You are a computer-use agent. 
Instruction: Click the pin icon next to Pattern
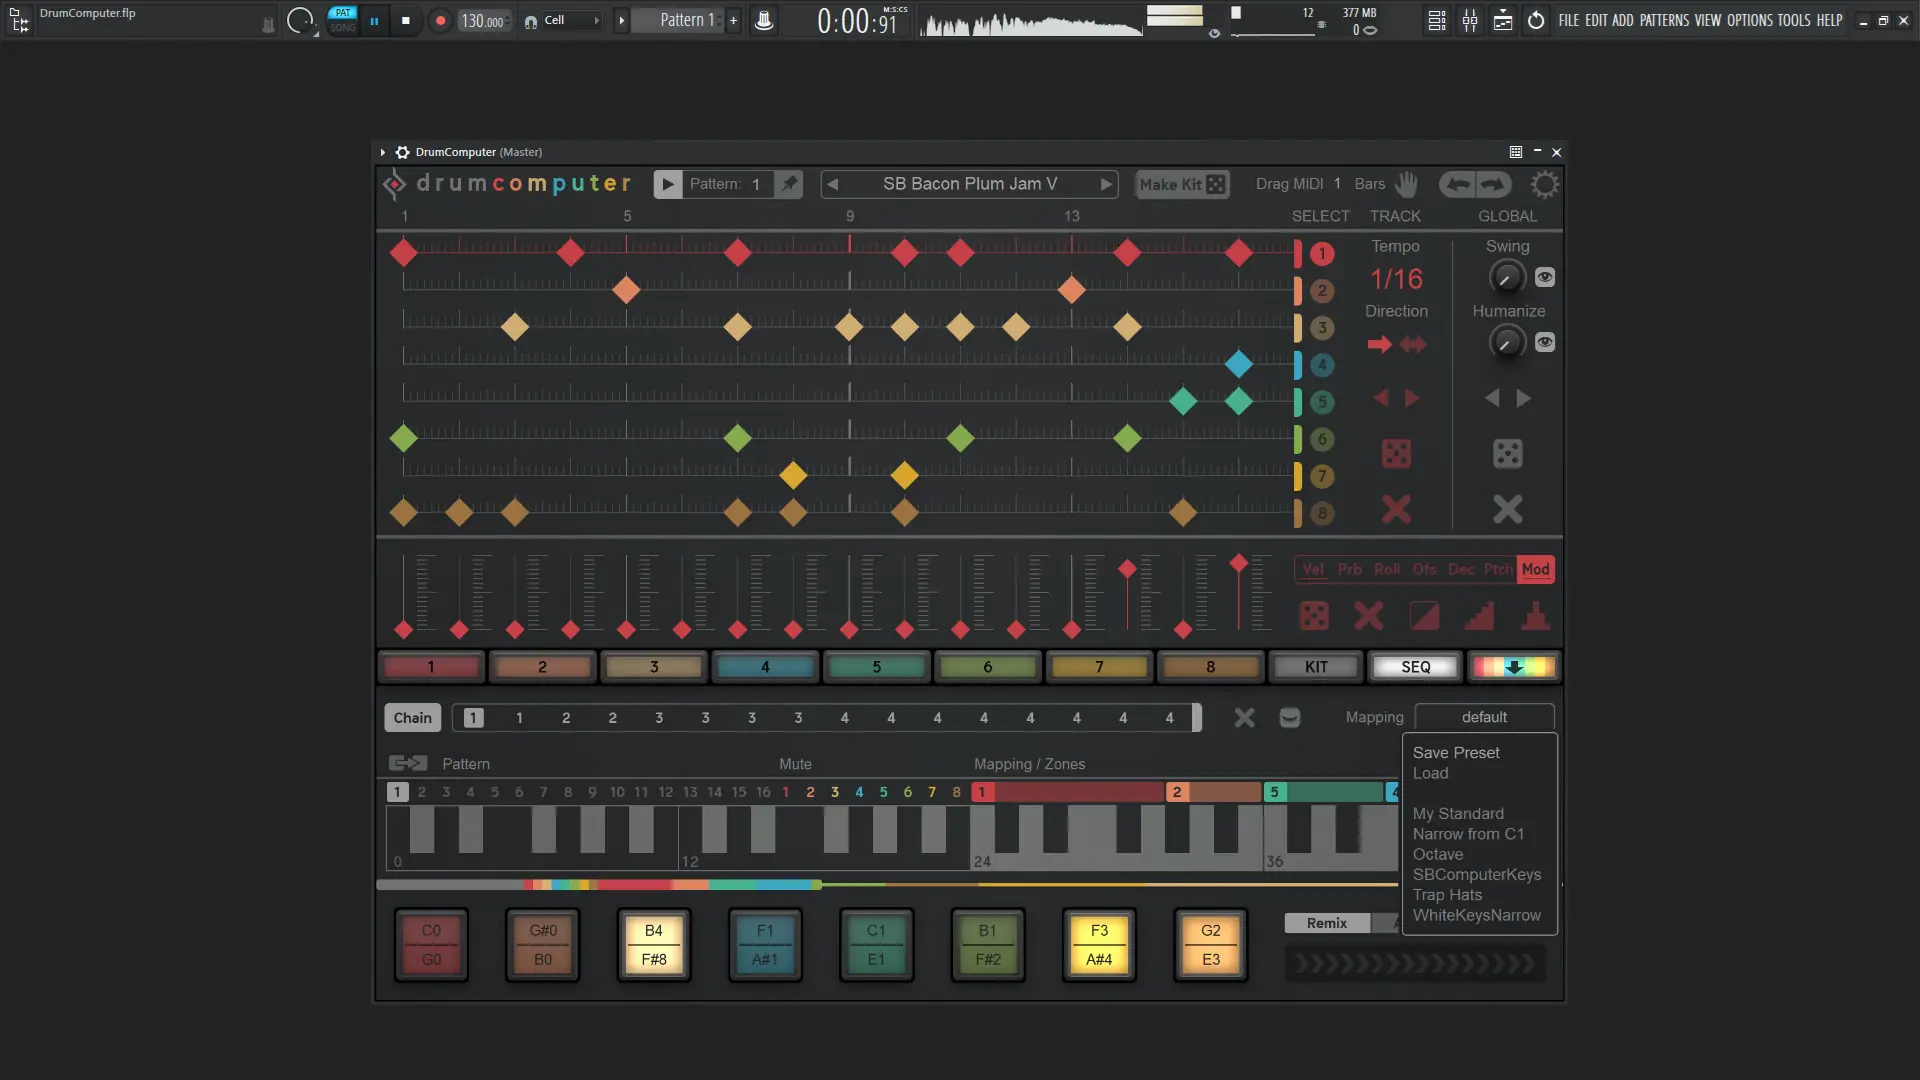click(790, 184)
